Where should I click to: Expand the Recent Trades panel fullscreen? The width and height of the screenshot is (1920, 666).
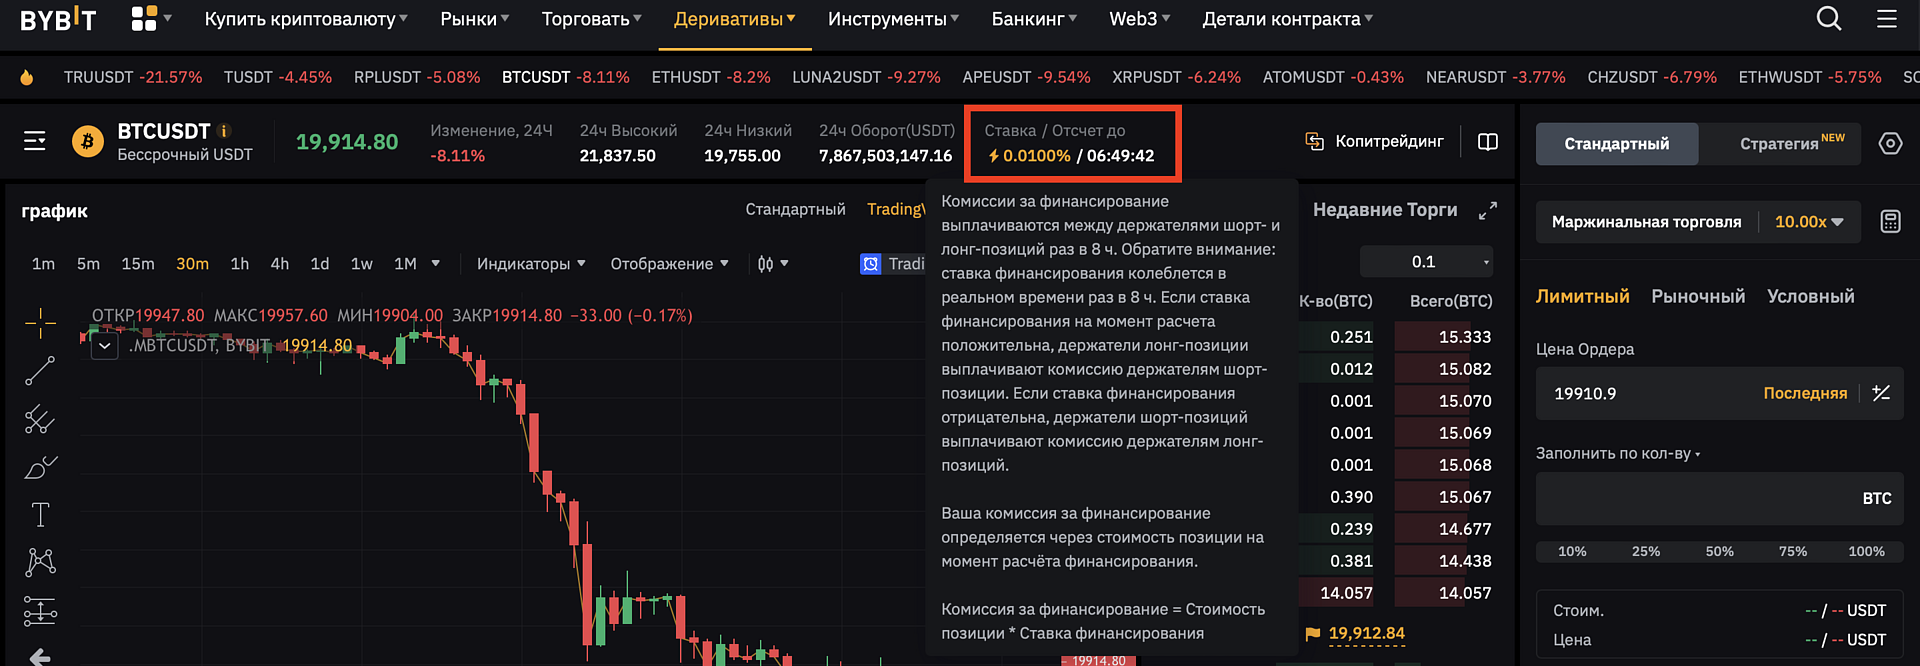click(1488, 210)
